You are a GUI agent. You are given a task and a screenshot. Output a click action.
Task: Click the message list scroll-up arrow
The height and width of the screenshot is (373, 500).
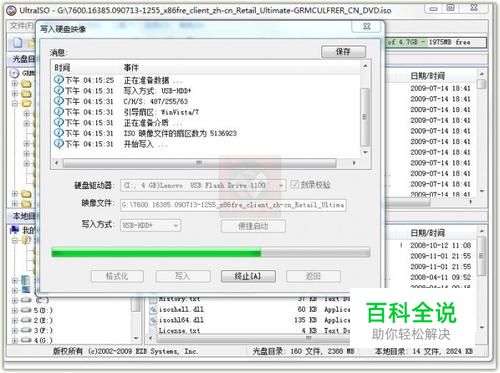[365, 66]
